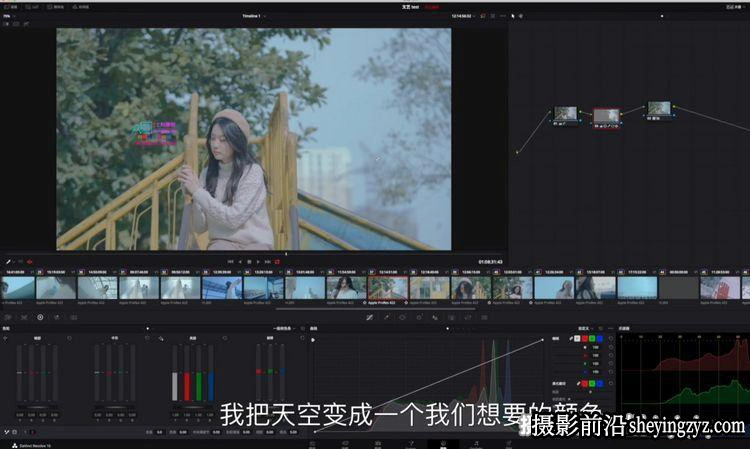
Task: Select the third node in the node graph
Action: 659,108
